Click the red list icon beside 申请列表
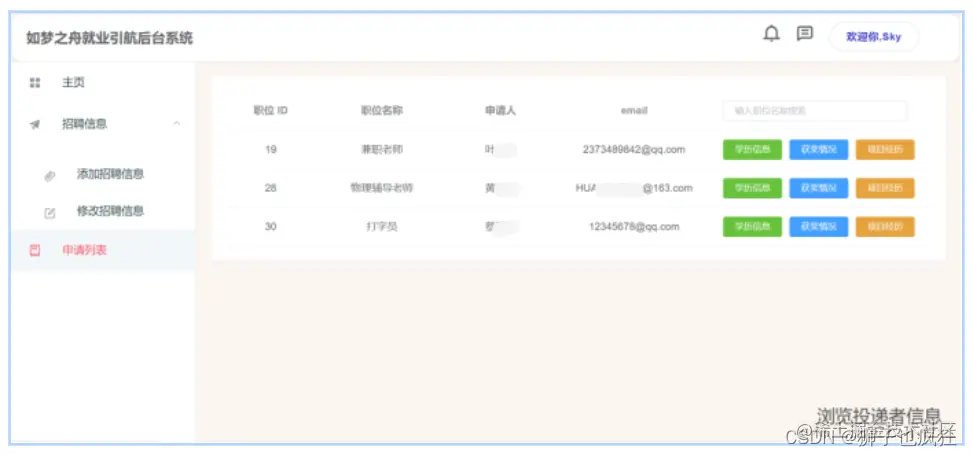 [x=35, y=250]
